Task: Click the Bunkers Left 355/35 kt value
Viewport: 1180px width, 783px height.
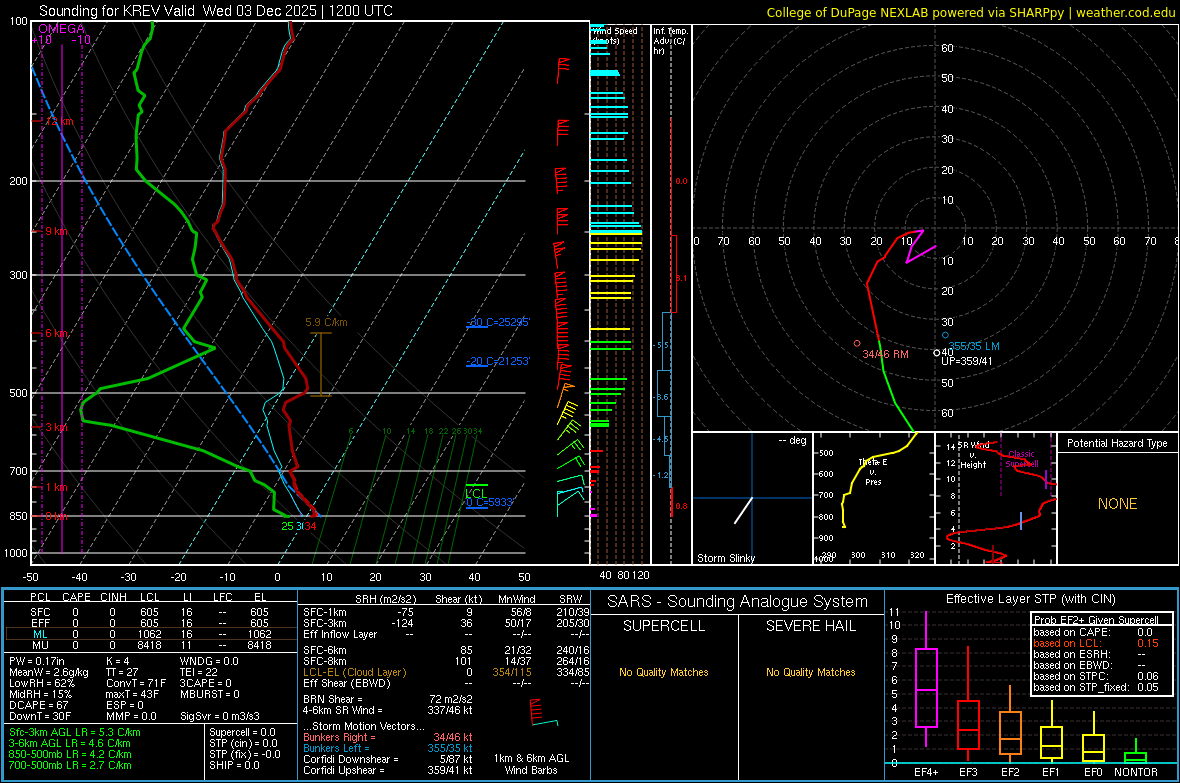Action: tap(450, 748)
